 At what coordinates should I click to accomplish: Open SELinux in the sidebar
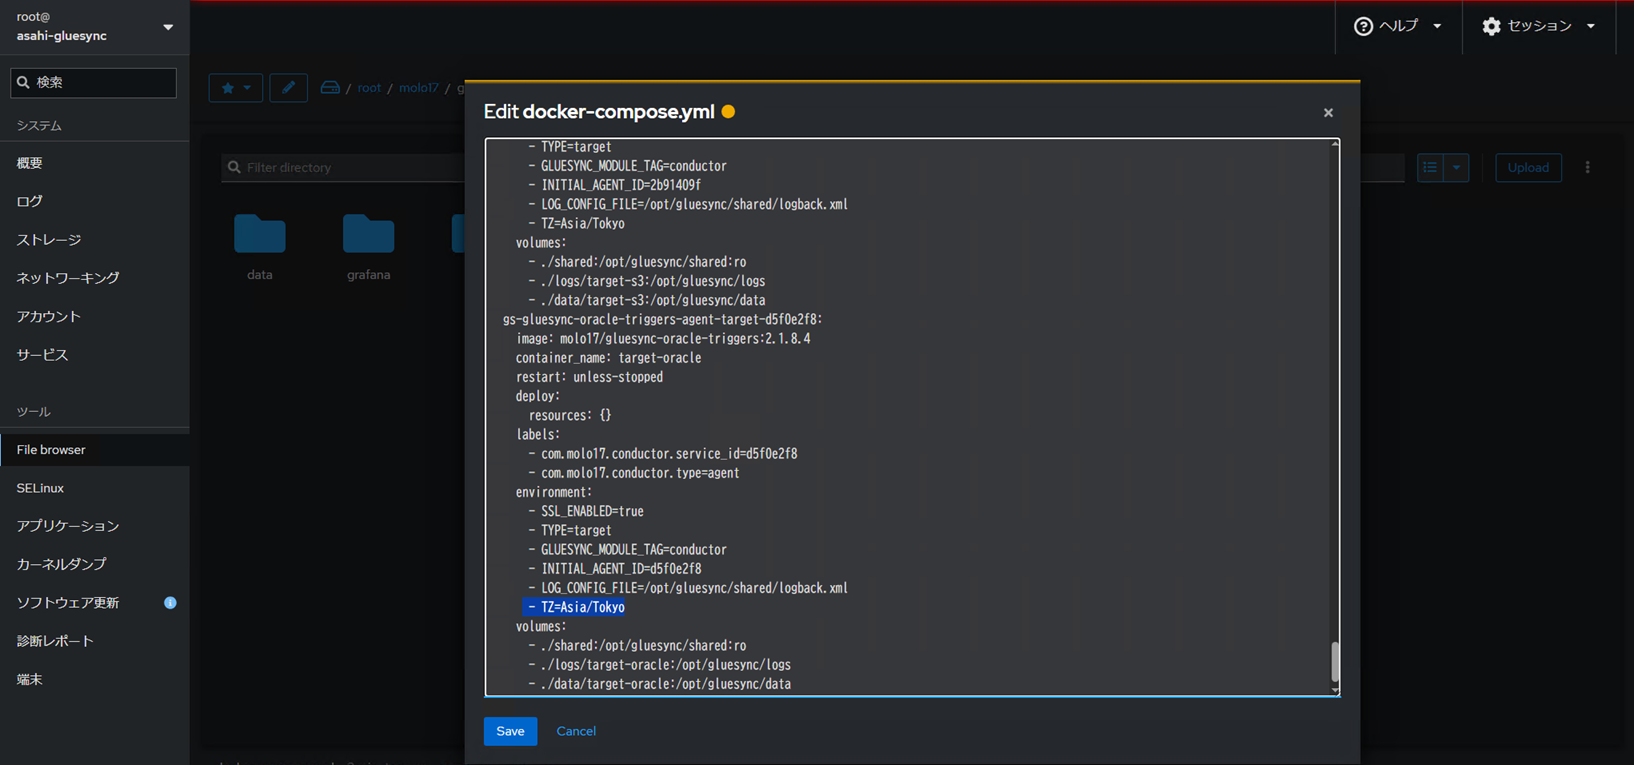coord(40,488)
